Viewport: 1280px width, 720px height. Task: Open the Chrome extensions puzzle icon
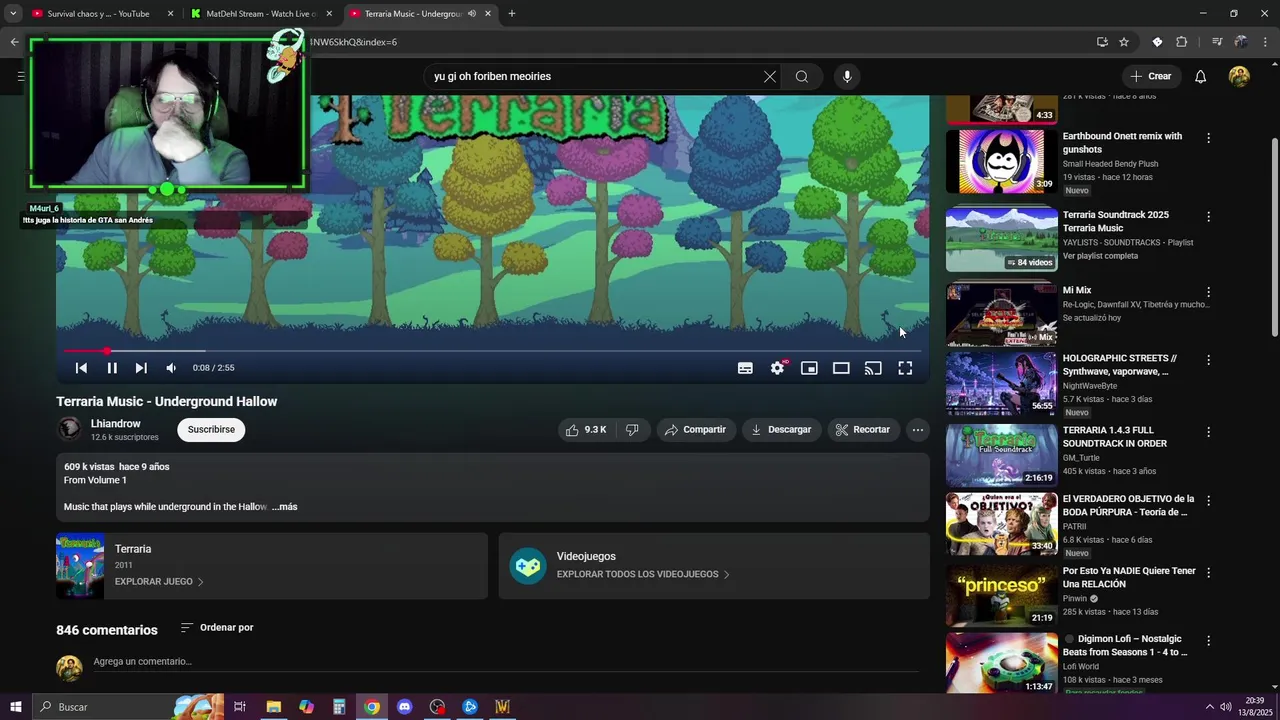[x=1181, y=42]
